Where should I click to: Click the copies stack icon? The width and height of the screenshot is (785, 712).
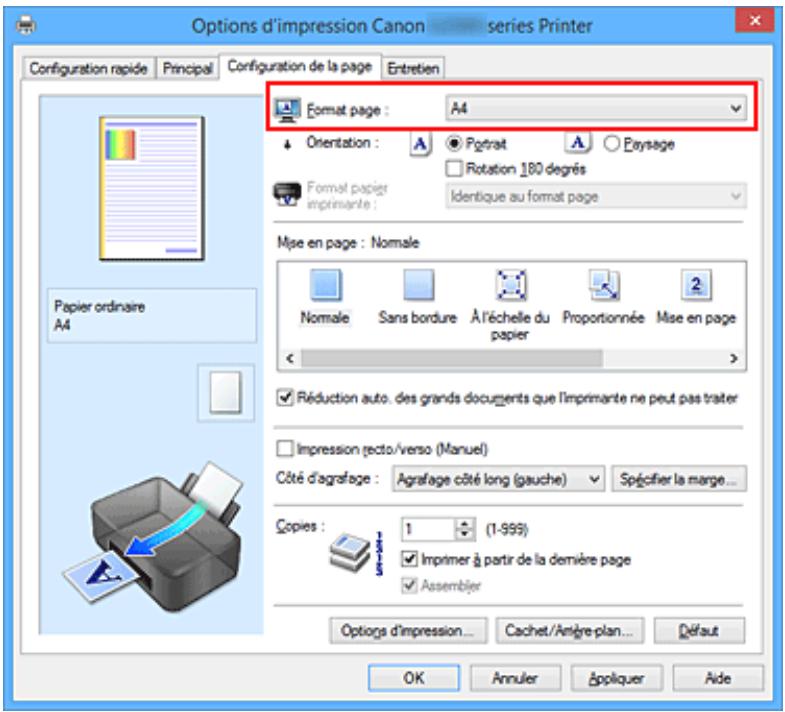tap(350, 553)
